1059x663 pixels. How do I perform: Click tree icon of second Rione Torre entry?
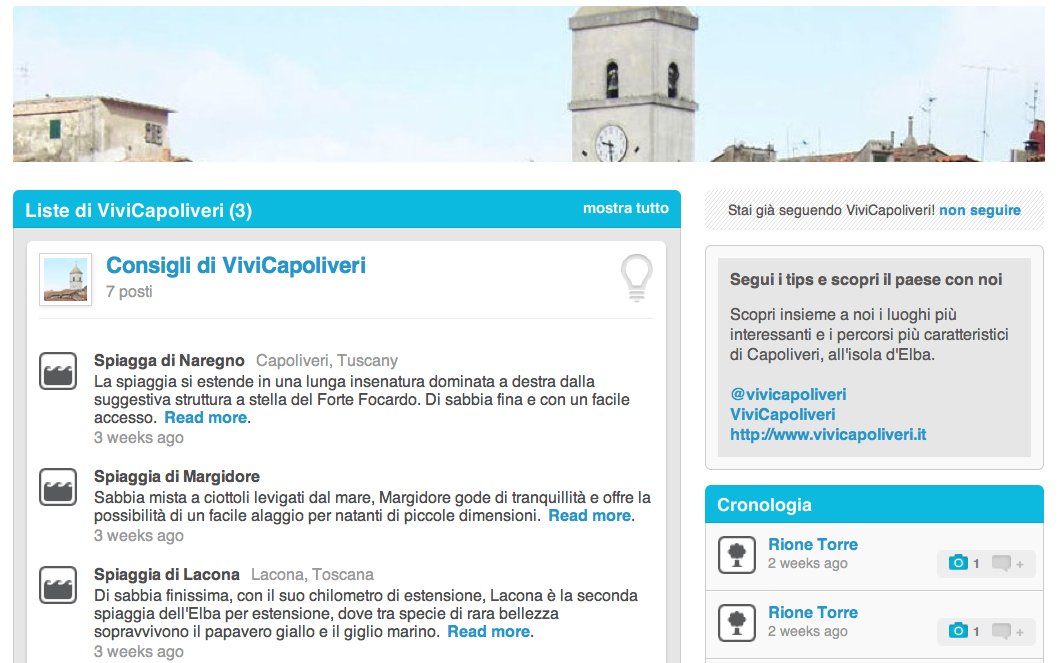(x=737, y=622)
